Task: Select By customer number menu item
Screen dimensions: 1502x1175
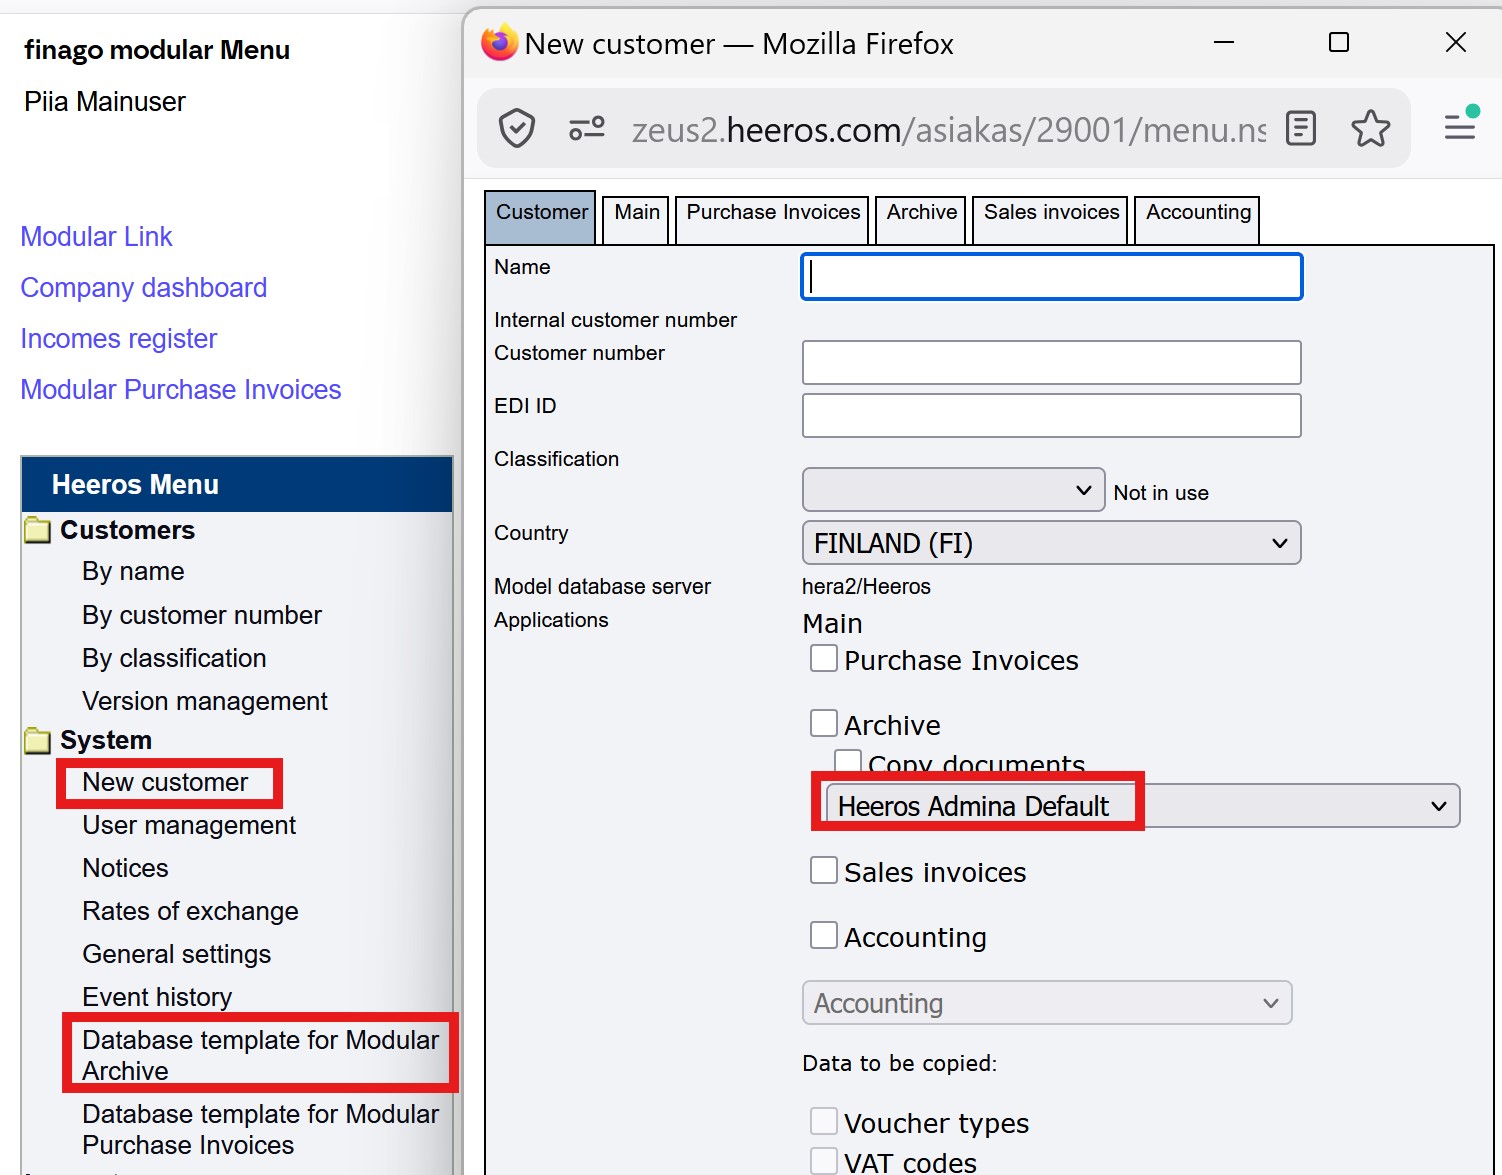Action: (202, 615)
